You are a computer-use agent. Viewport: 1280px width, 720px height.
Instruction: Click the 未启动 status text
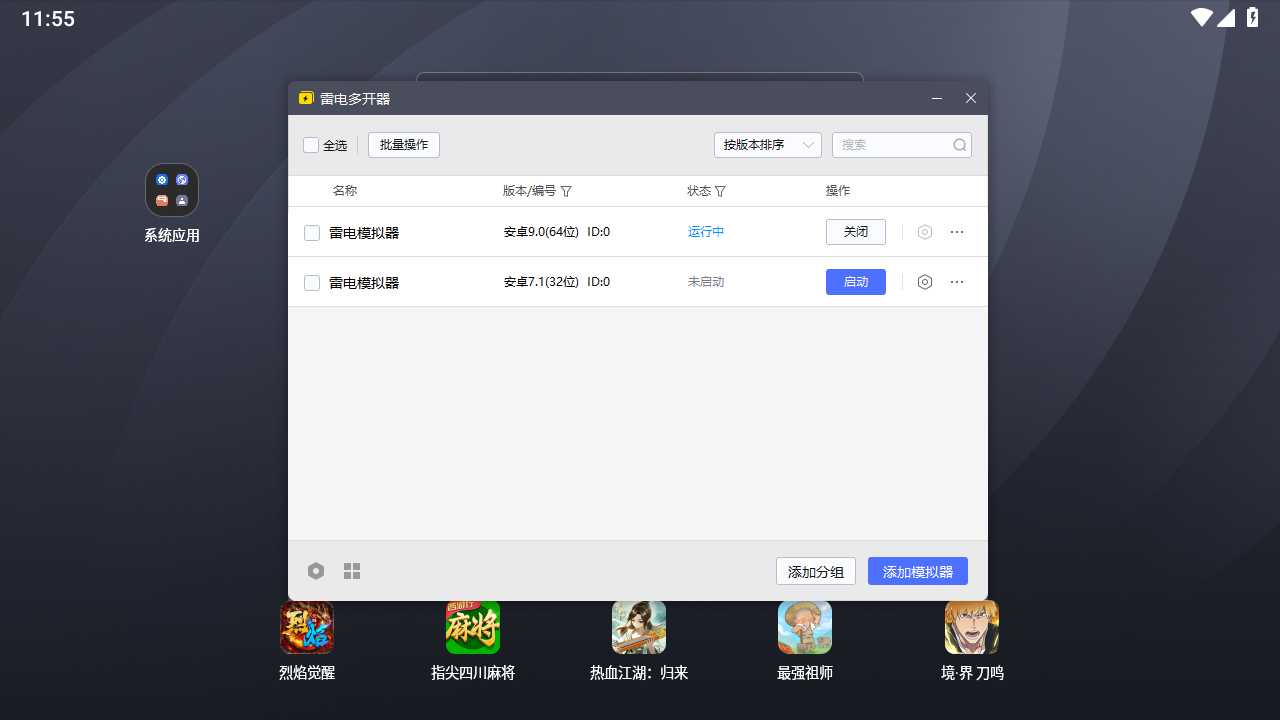click(706, 282)
